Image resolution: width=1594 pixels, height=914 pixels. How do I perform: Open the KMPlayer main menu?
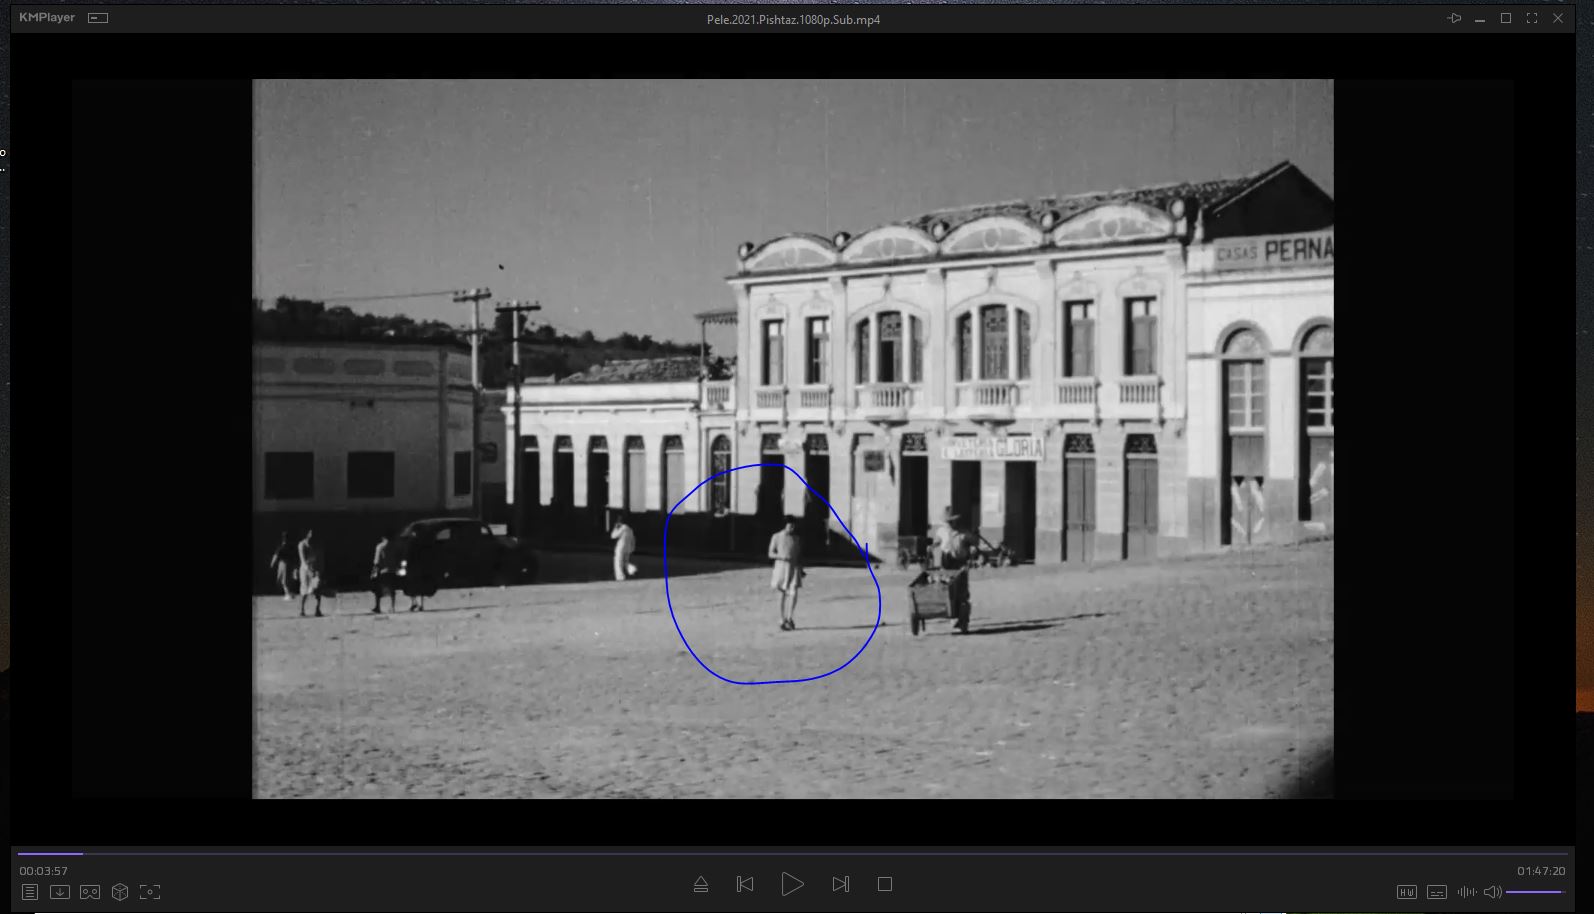47,18
